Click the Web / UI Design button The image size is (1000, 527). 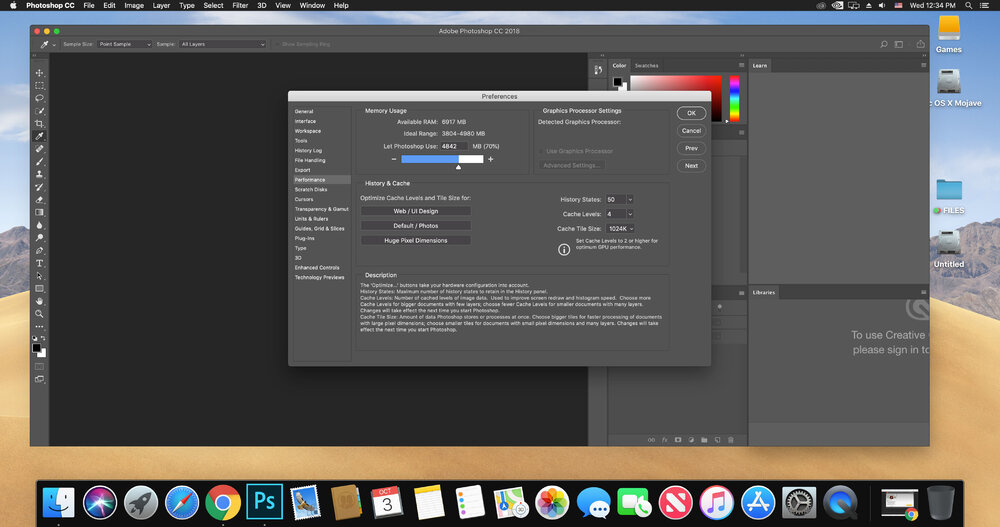click(x=415, y=211)
